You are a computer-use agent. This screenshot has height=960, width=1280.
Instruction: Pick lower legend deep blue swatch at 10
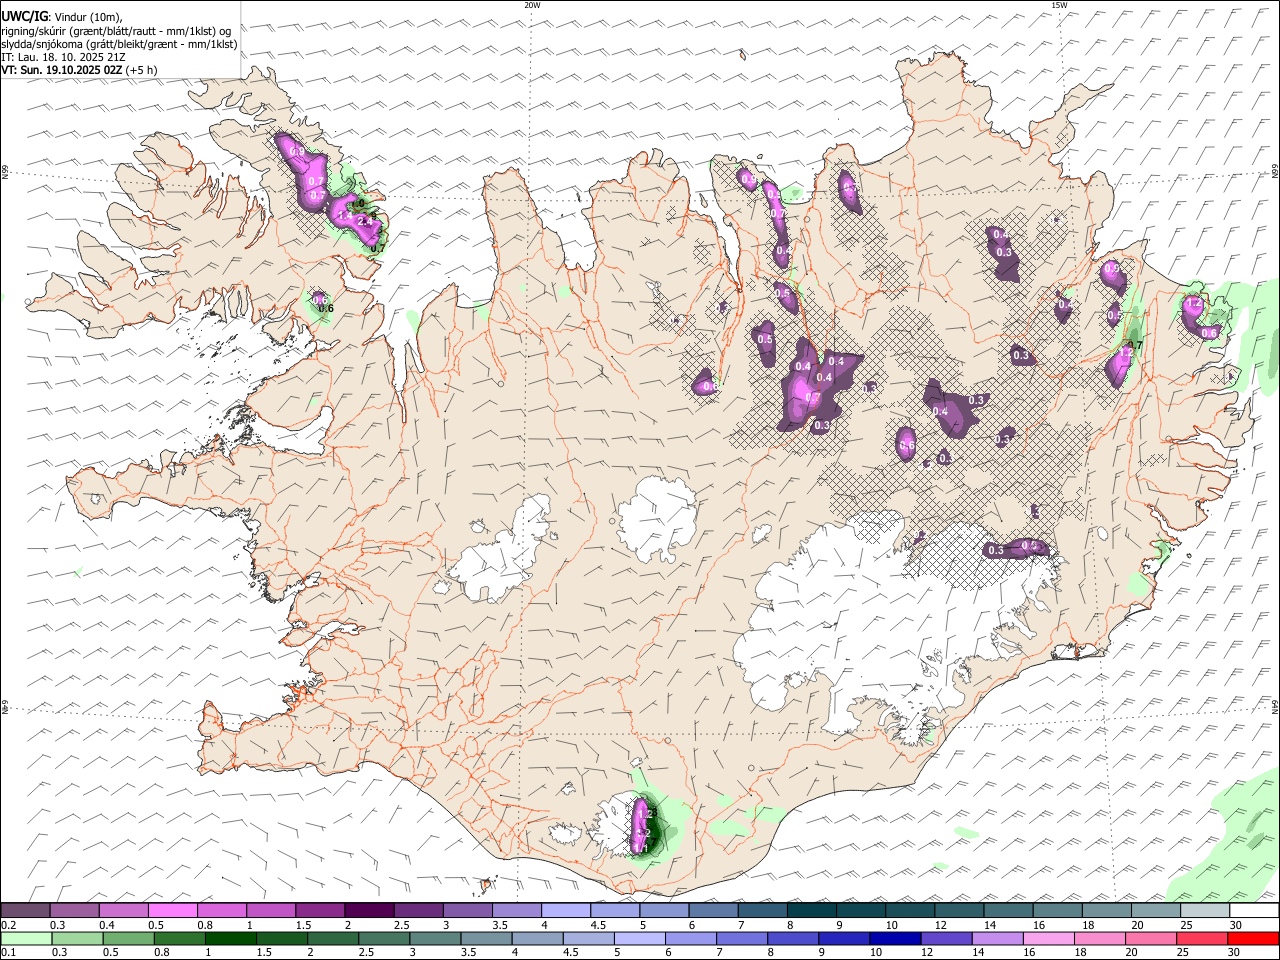tap(895, 938)
